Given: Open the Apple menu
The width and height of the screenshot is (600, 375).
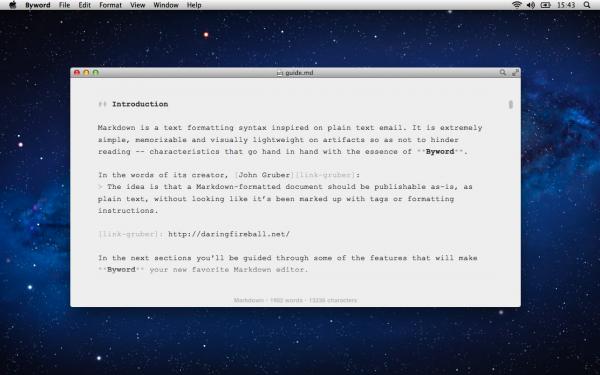Looking at the screenshot, I should tap(13, 5).
